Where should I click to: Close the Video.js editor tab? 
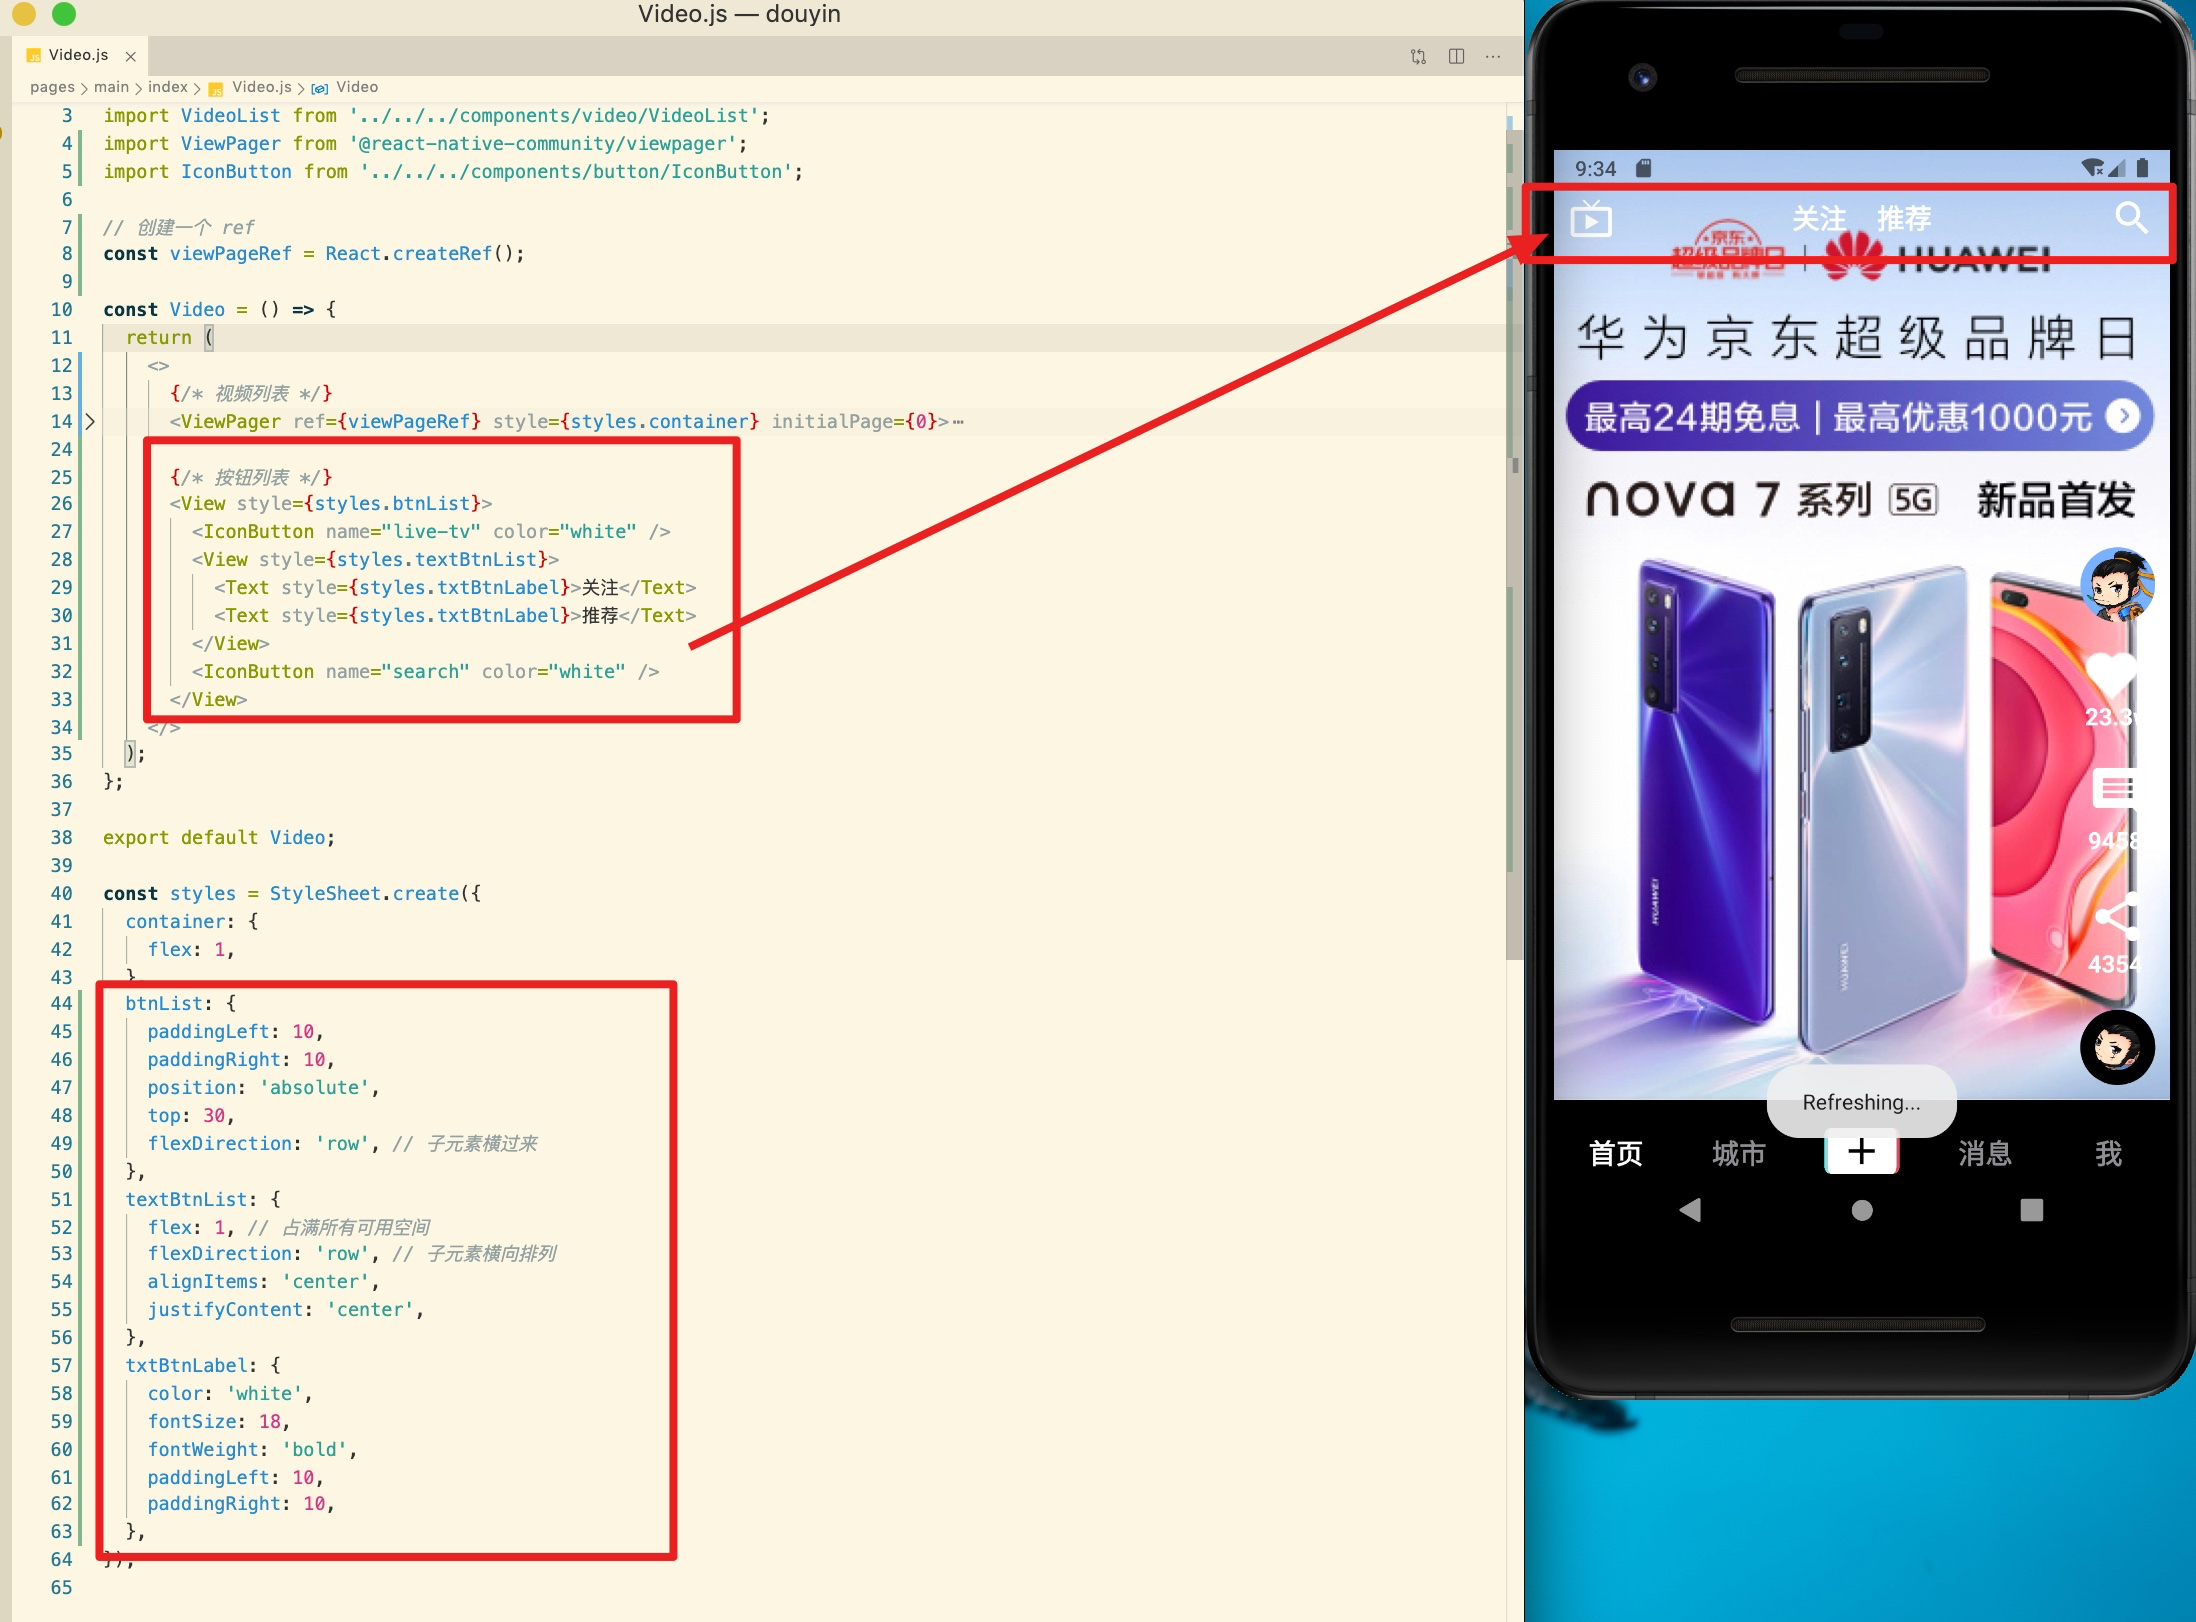pyautogui.click(x=130, y=56)
